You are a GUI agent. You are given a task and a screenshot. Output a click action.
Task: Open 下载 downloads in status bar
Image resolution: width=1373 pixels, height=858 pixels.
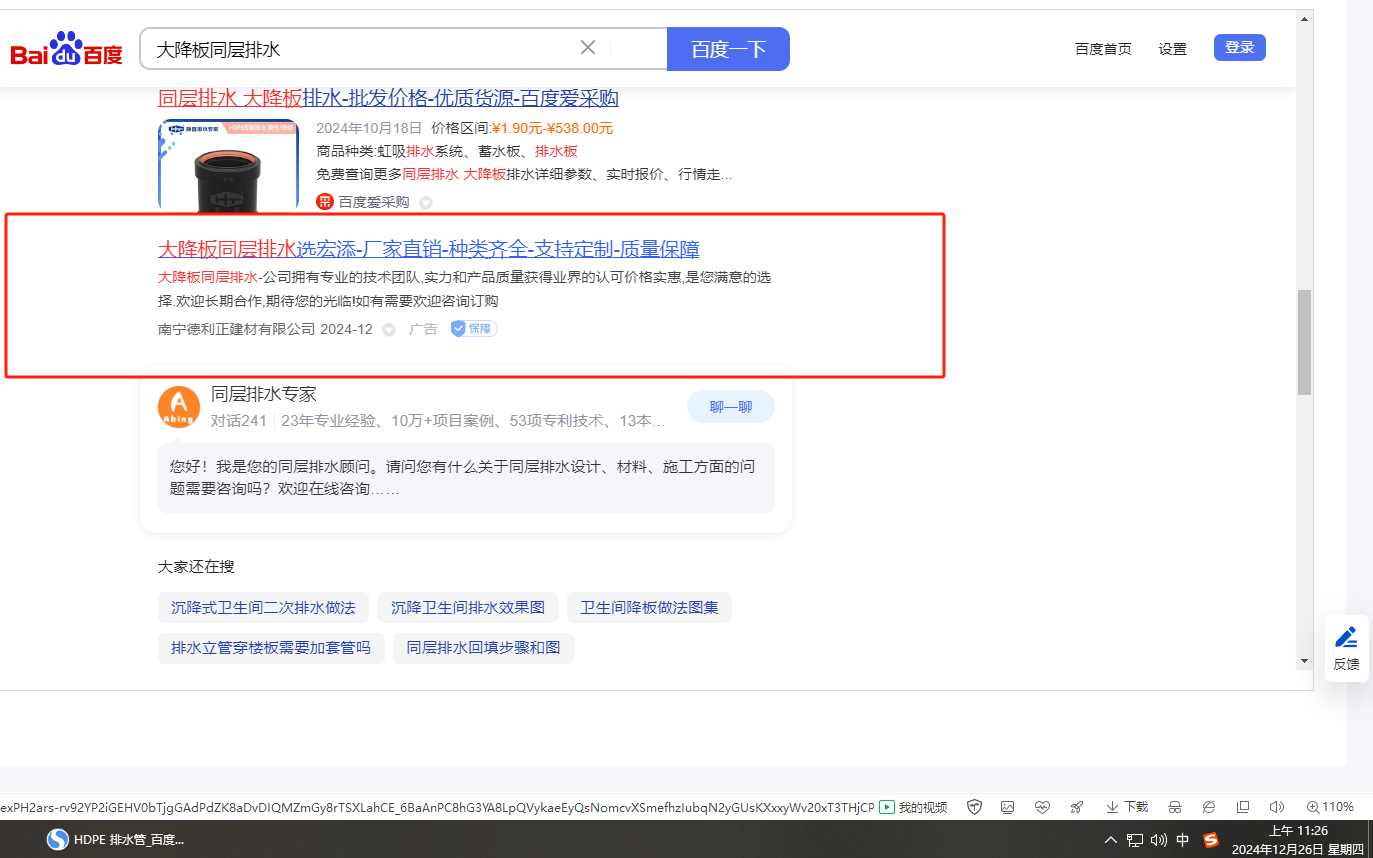coord(1126,807)
